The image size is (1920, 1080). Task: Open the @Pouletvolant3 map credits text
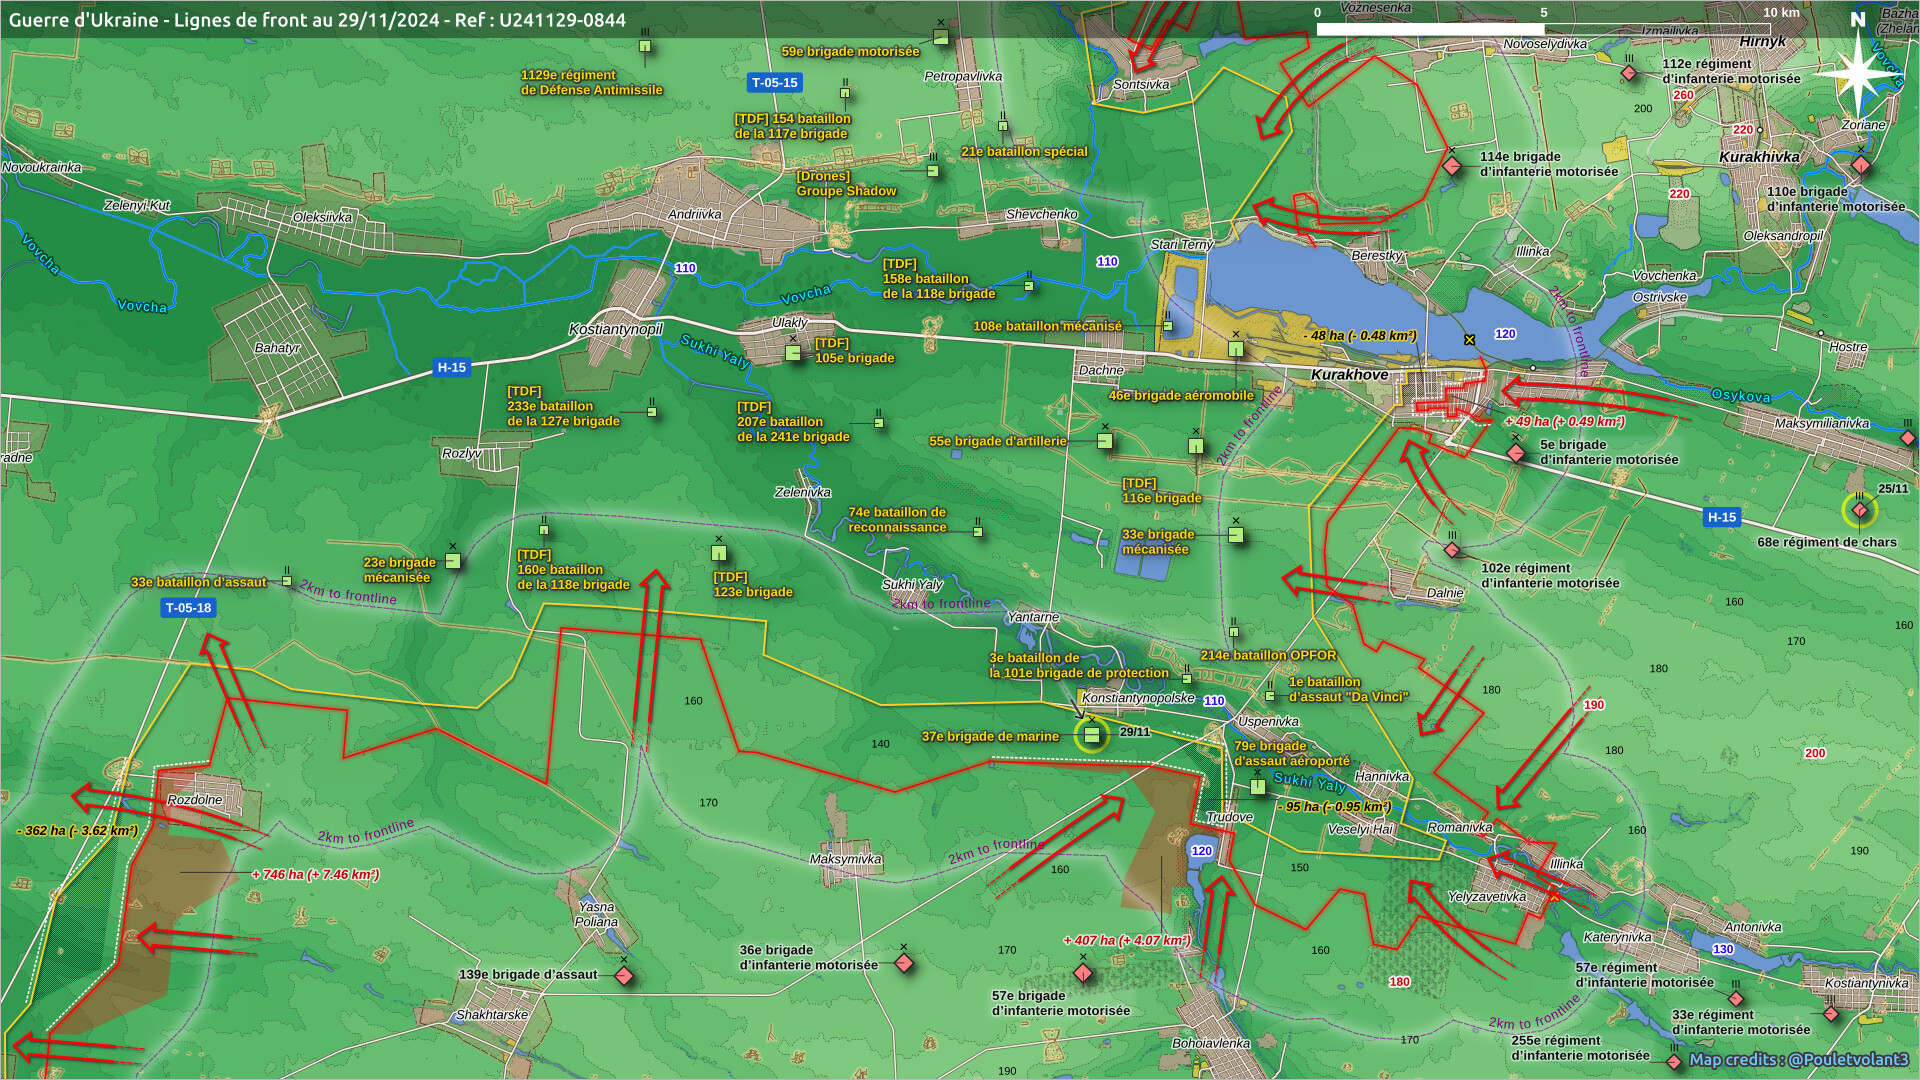click(x=1798, y=1060)
